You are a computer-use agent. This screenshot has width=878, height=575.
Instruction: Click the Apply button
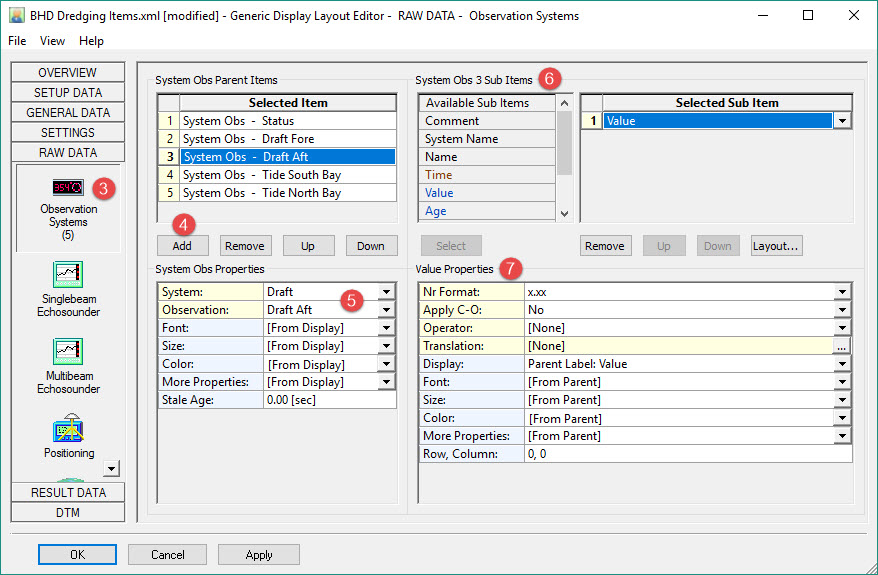tap(258, 554)
